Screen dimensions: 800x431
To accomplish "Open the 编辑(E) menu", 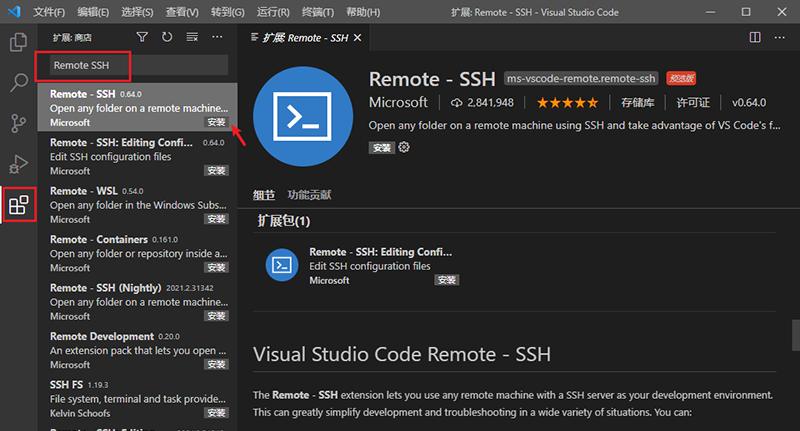I will coord(93,12).
